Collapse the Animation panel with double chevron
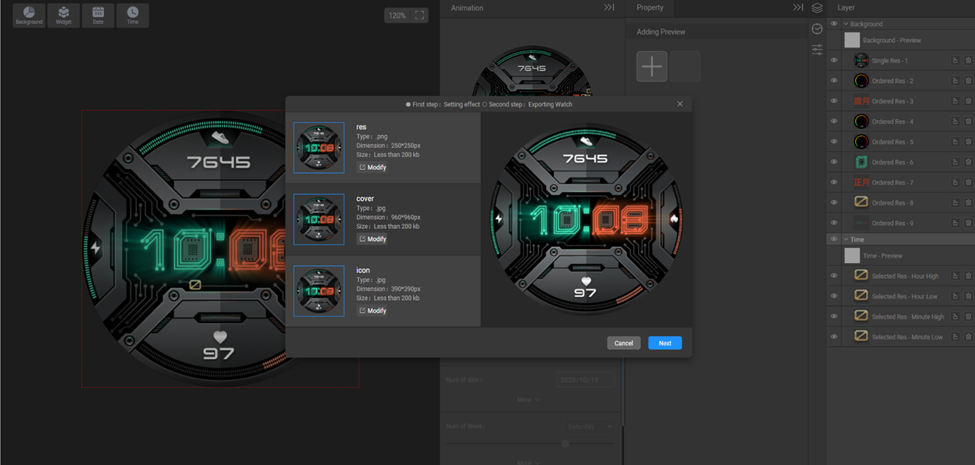The width and height of the screenshot is (975, 465). 608,8
